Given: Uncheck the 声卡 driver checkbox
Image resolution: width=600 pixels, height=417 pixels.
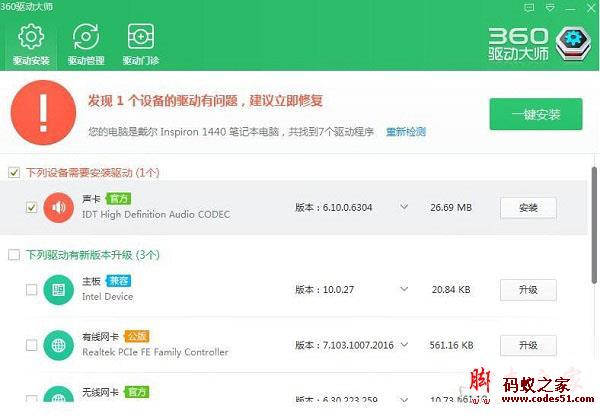Looking at the screenshot, I should pos(31,208).
